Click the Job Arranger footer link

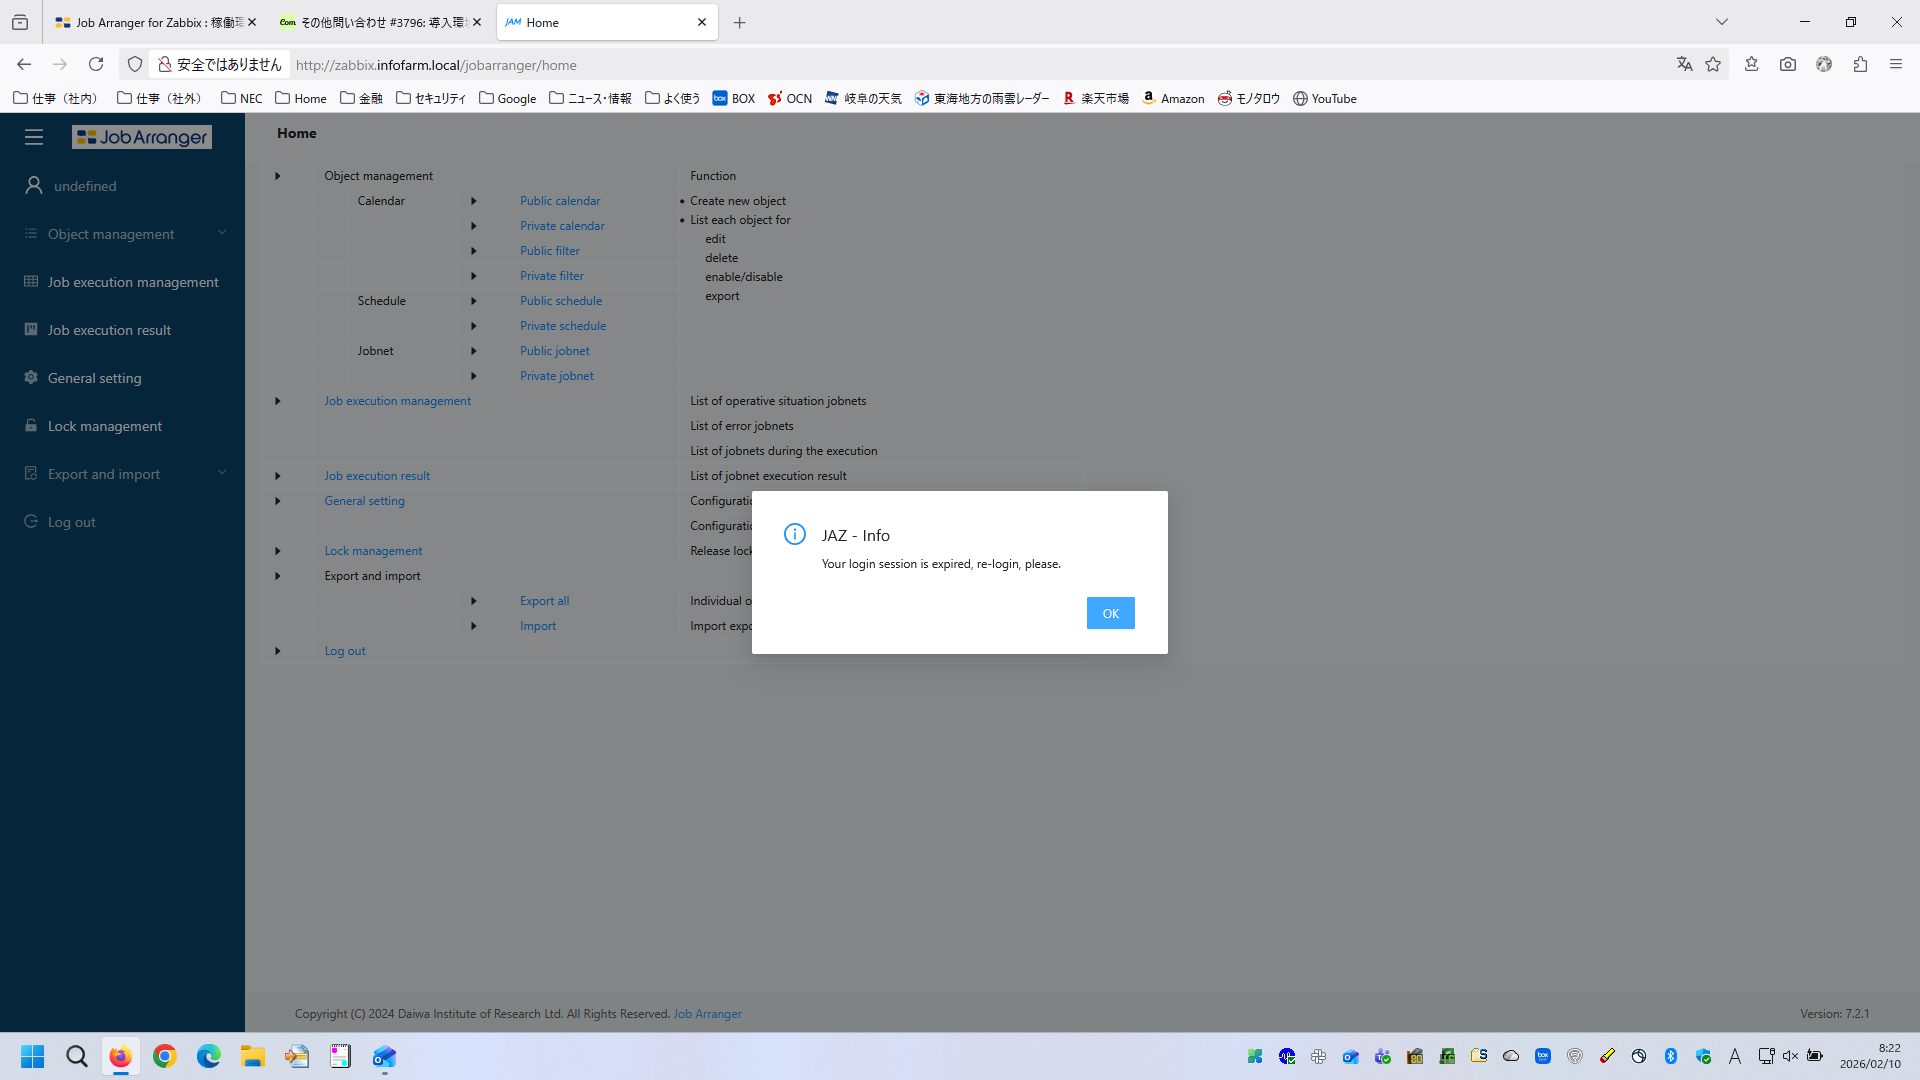tap(707, 1014)
